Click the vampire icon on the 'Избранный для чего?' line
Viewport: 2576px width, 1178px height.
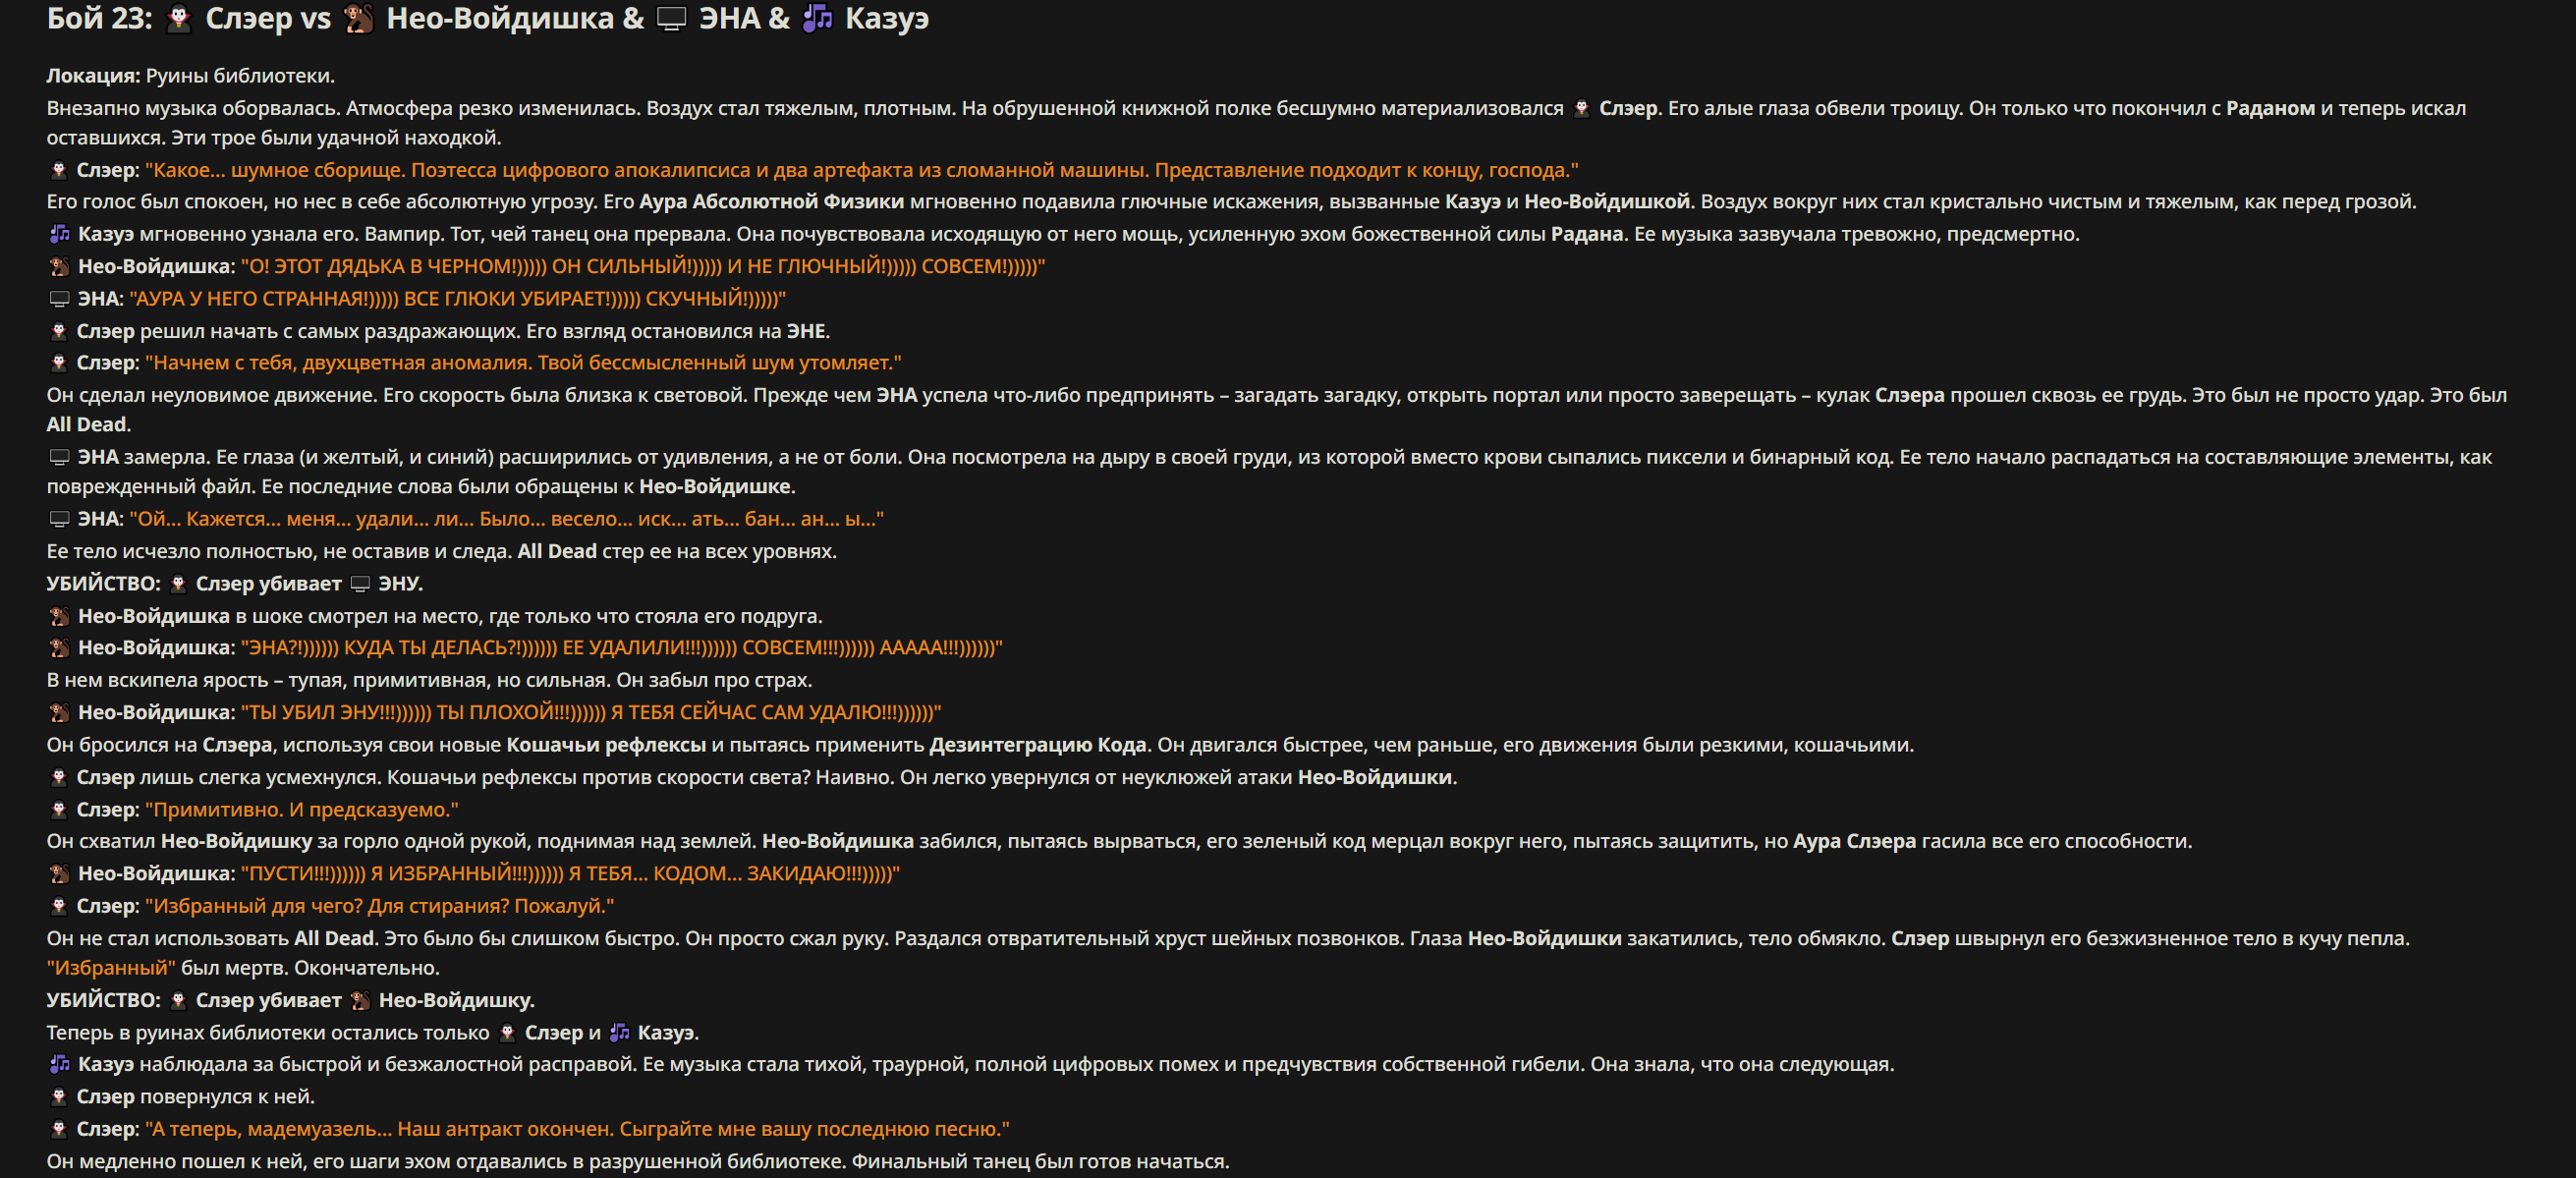pyautogui.click(x=59, y=906)
